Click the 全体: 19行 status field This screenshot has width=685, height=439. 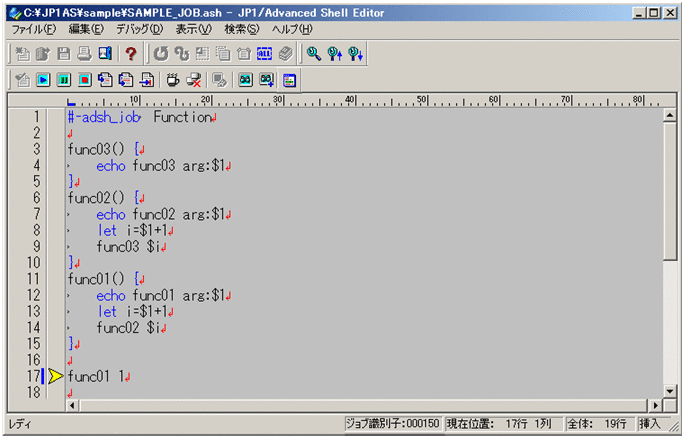point(599,423)
